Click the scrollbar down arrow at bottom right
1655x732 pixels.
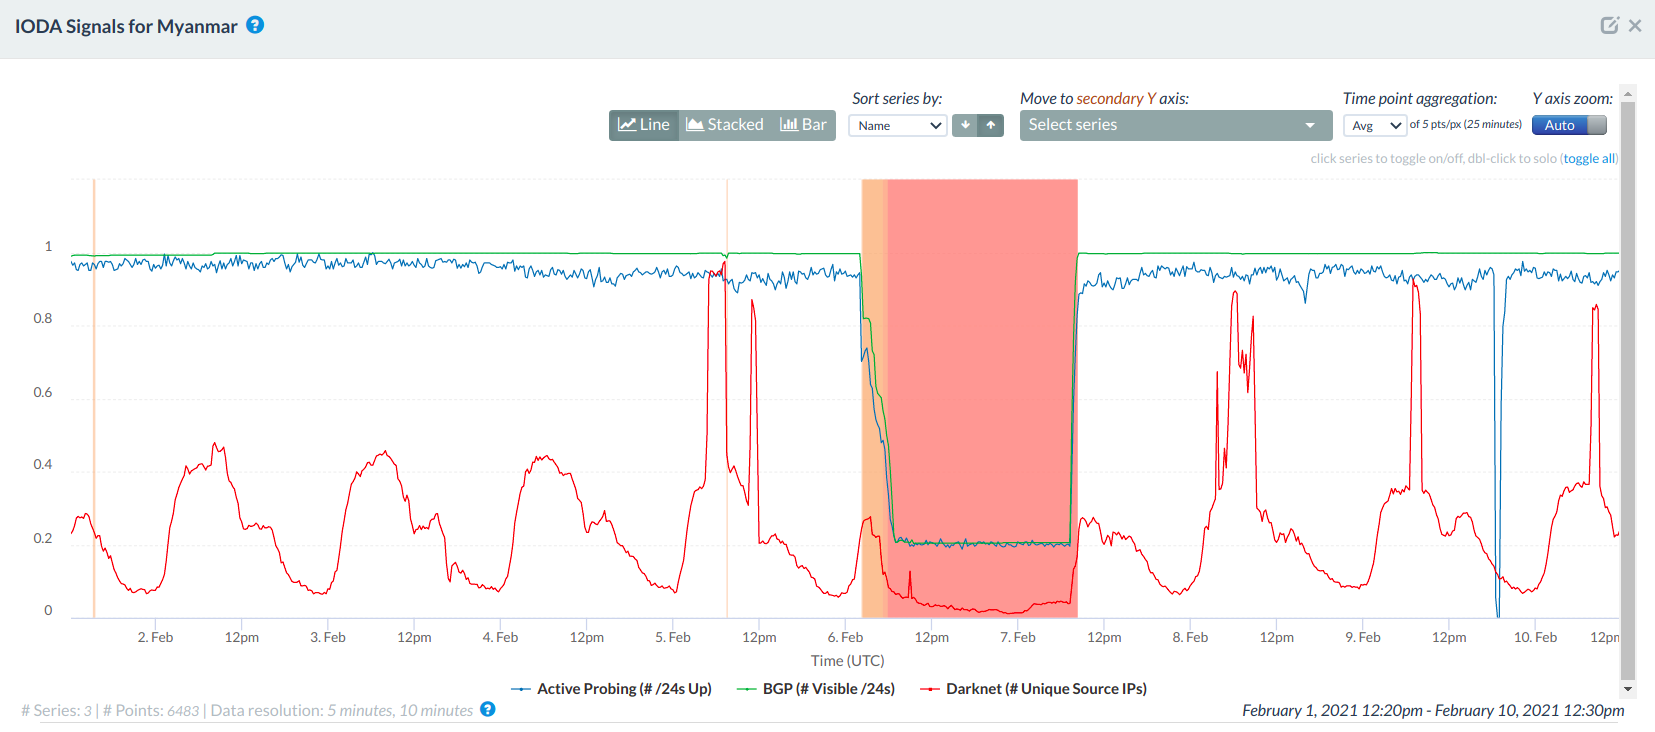1628,689
